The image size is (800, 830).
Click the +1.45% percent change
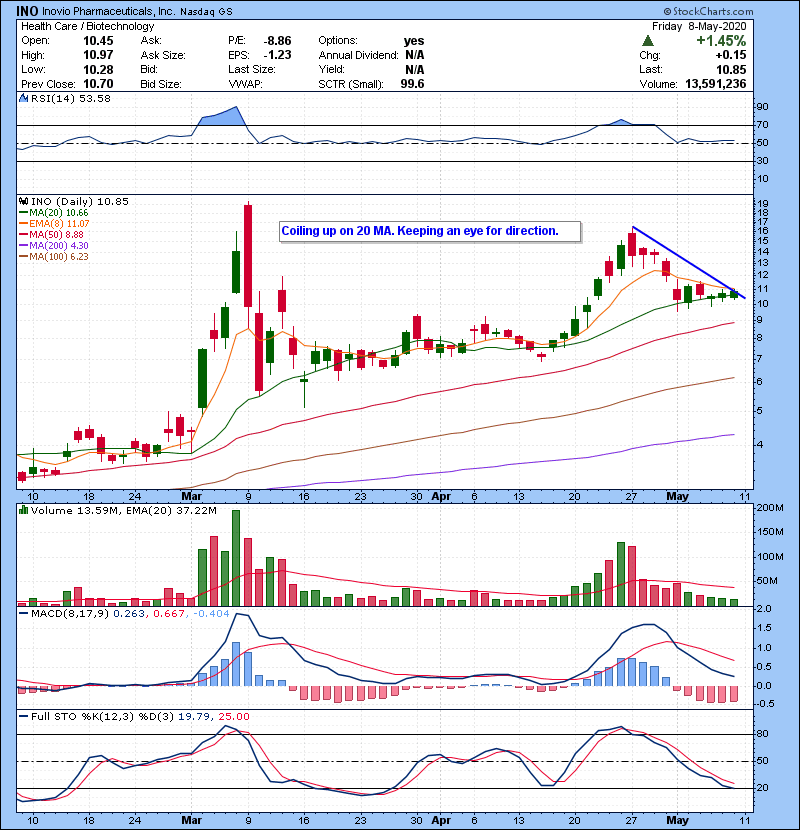[721, 41]
